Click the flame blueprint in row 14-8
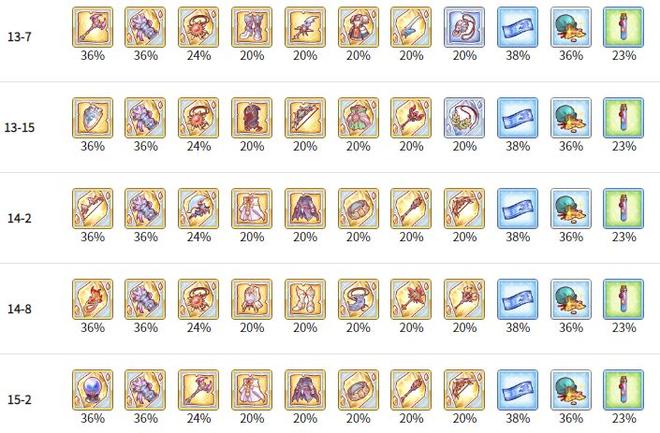660x433 pixels. [93, 299]
